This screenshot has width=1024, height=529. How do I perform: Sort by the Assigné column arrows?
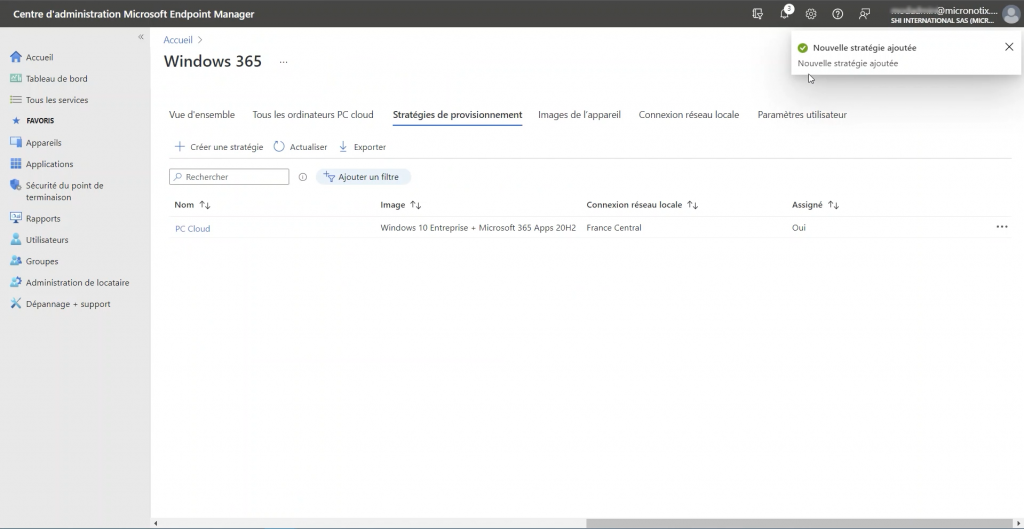coord(833,205)
